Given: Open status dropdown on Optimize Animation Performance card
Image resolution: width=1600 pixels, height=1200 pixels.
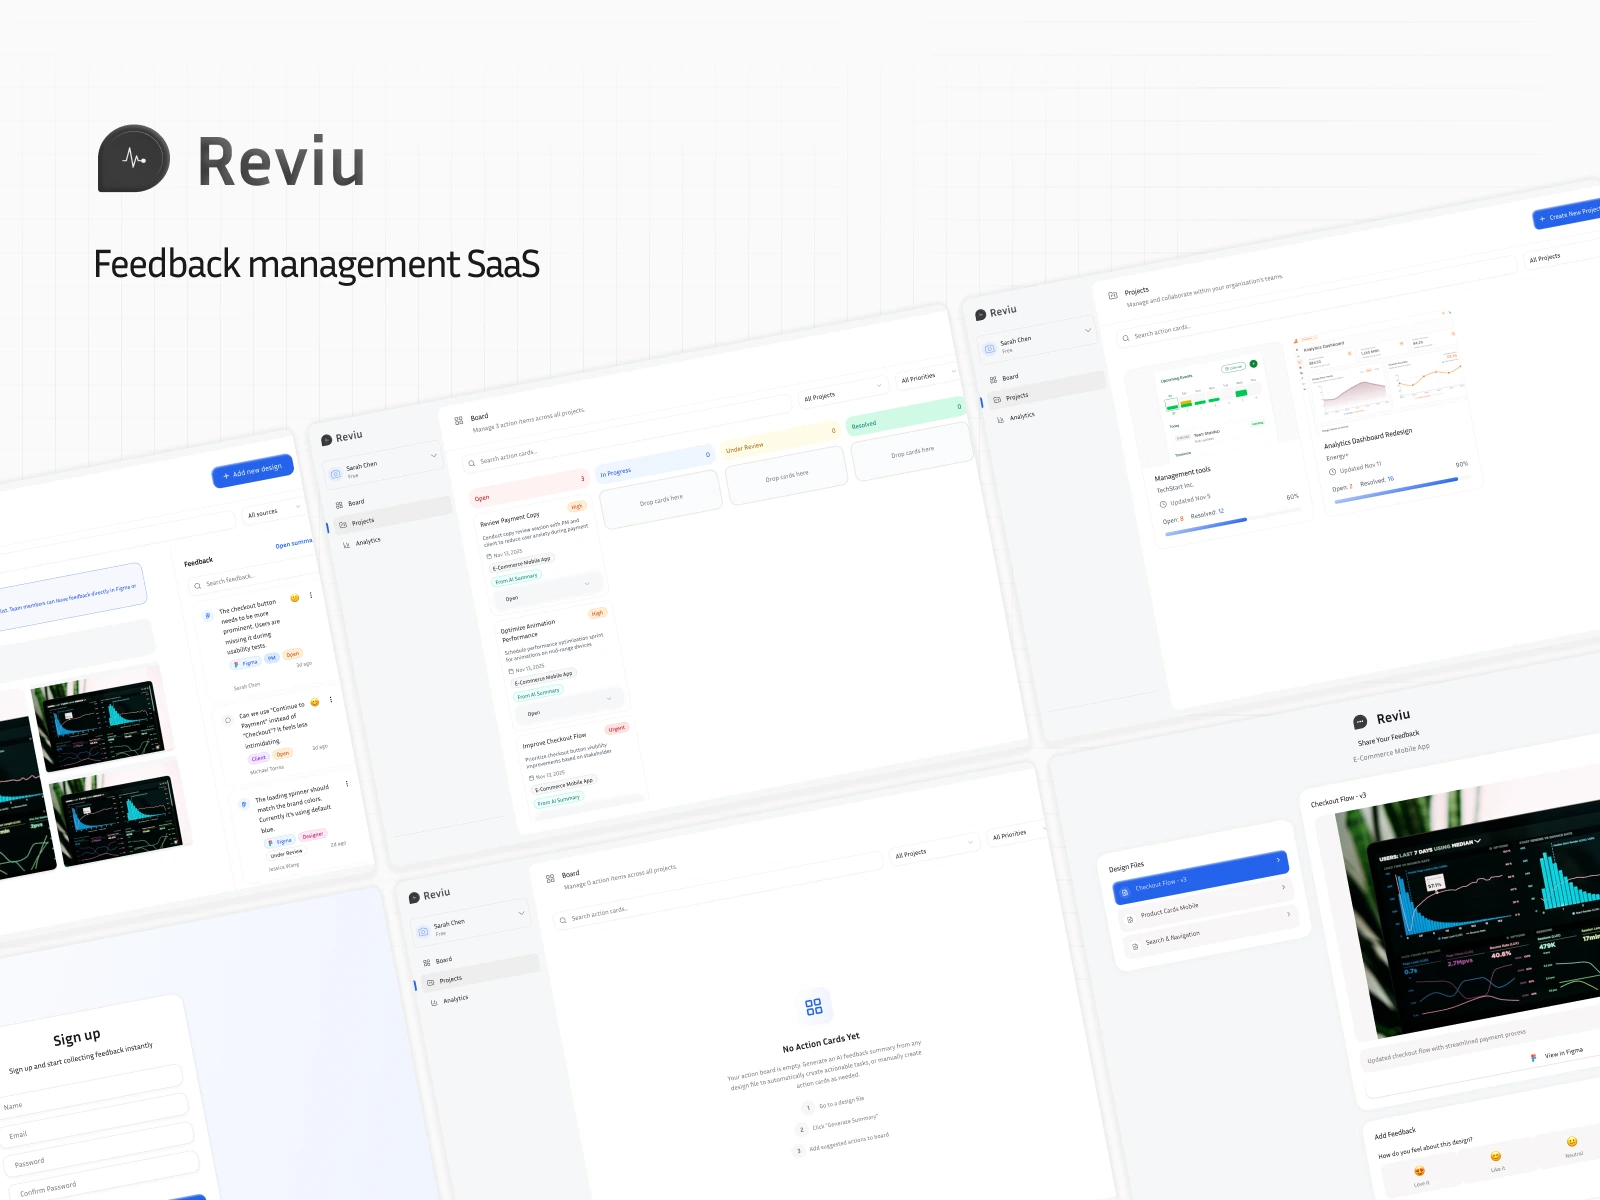Looking at the screenshot, I should click(x=568, y=705).
